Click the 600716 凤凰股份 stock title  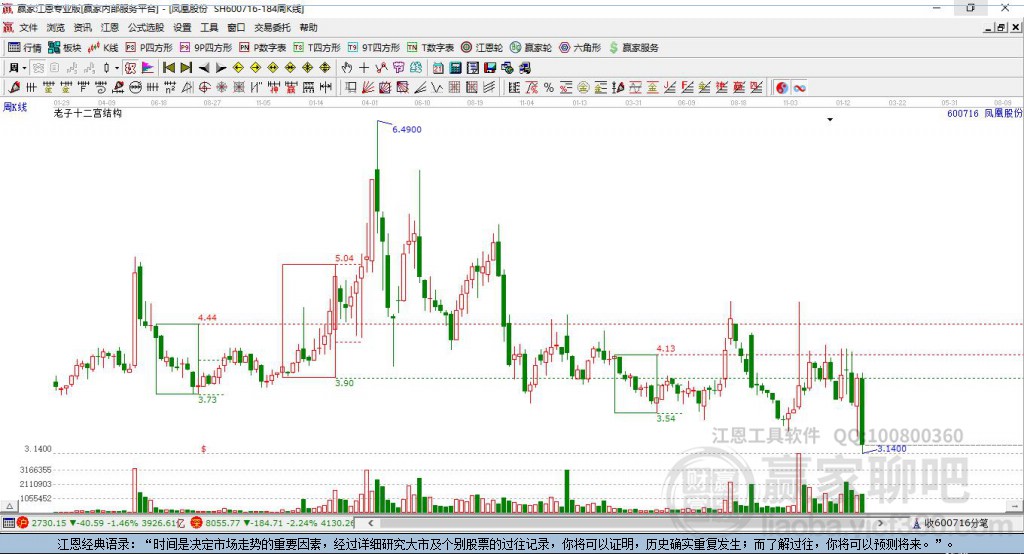pos(985,113)
